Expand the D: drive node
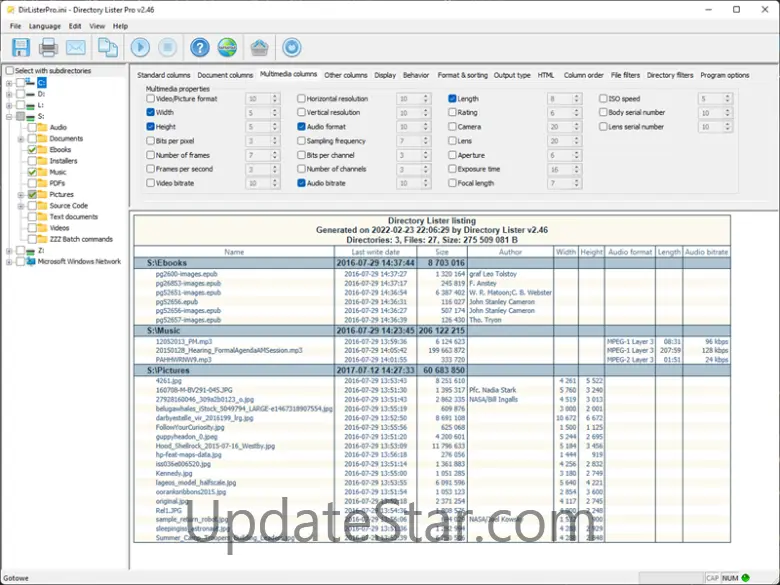 (x=9, y=94)
